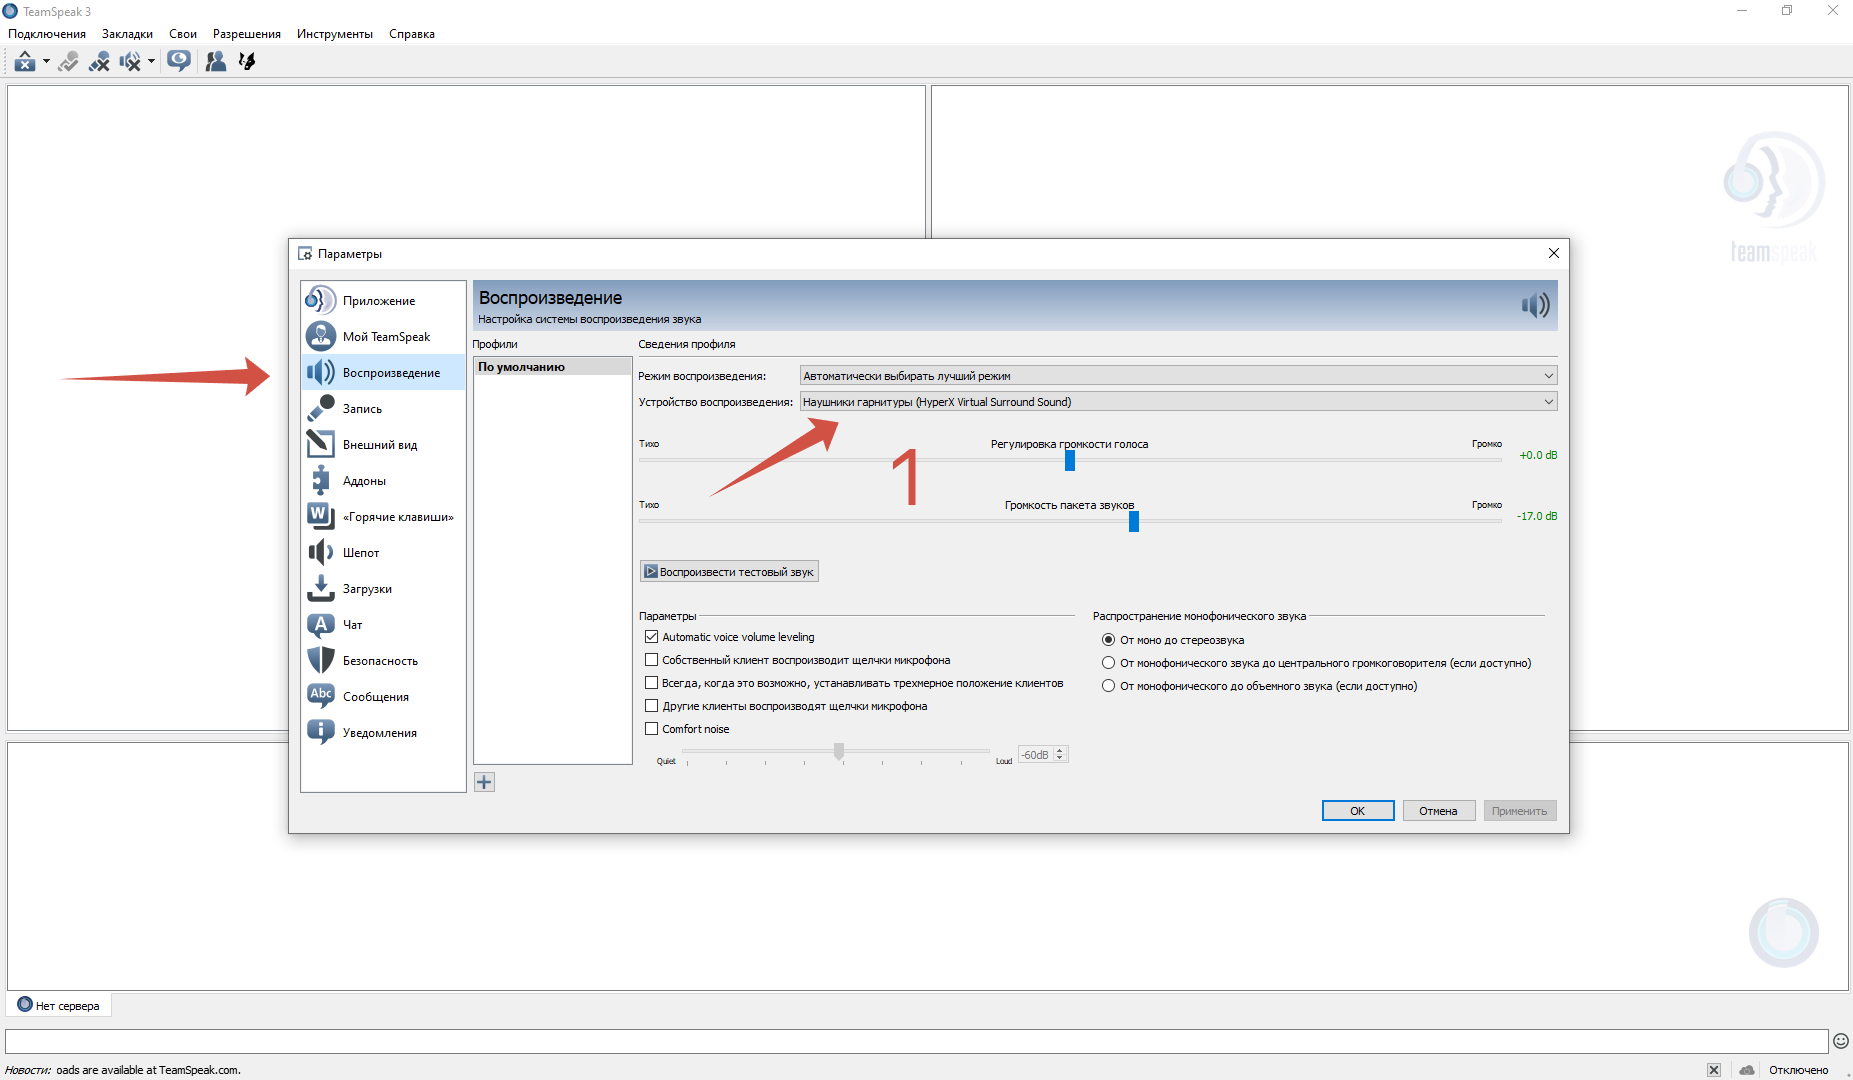Screen dimensions: 1853x1080
Task: Adjust the Регулировка громкости голоса slider handle
Action: tap(1070, 460)
